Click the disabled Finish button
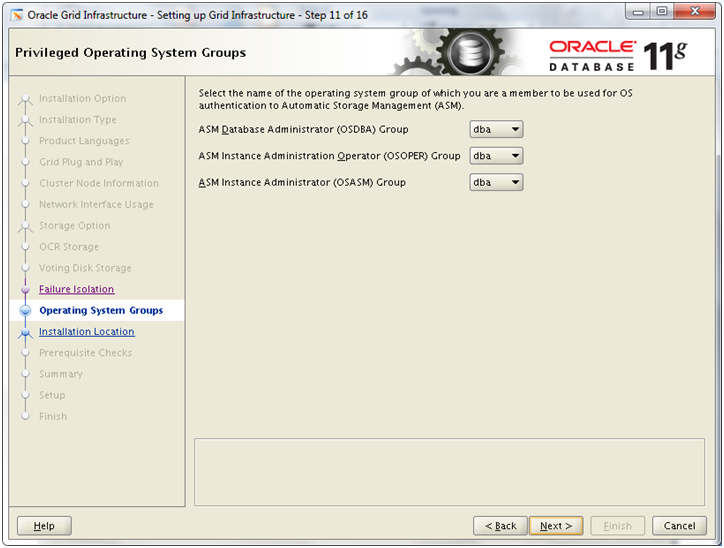The height and width of the screenshot is (548, 724). (x=618, y=526)
